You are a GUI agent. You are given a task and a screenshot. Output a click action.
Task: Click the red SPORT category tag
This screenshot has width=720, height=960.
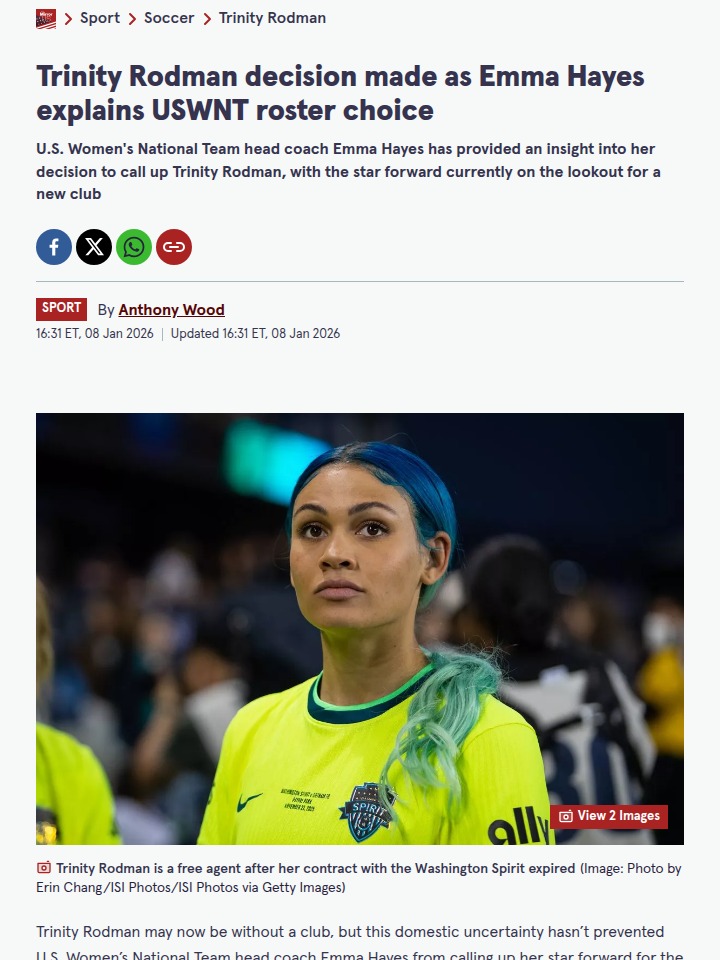pos(61,309)
